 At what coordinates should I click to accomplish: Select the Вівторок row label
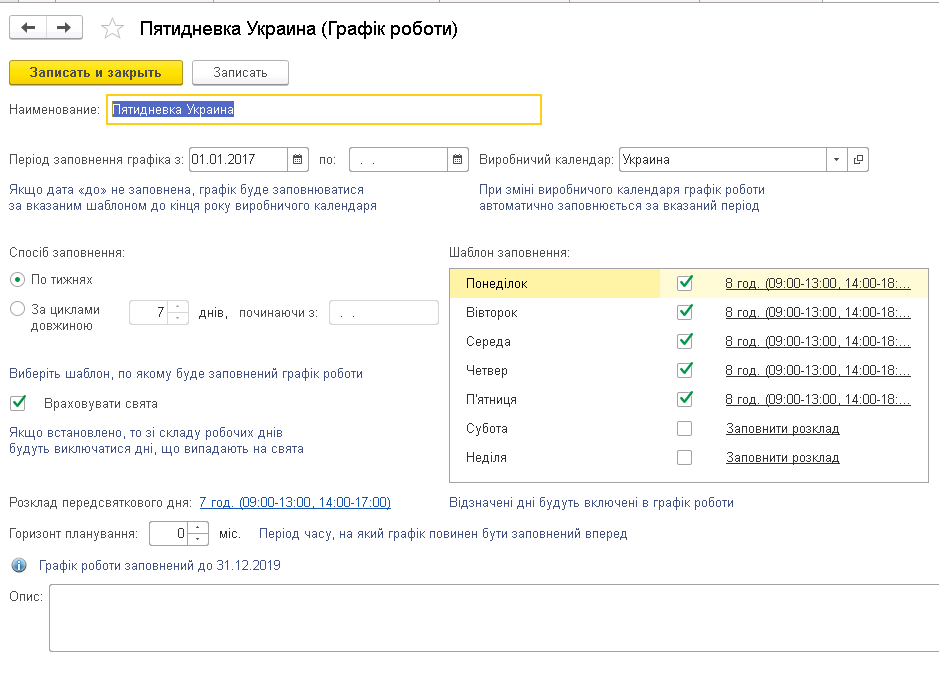pos(492,313)
